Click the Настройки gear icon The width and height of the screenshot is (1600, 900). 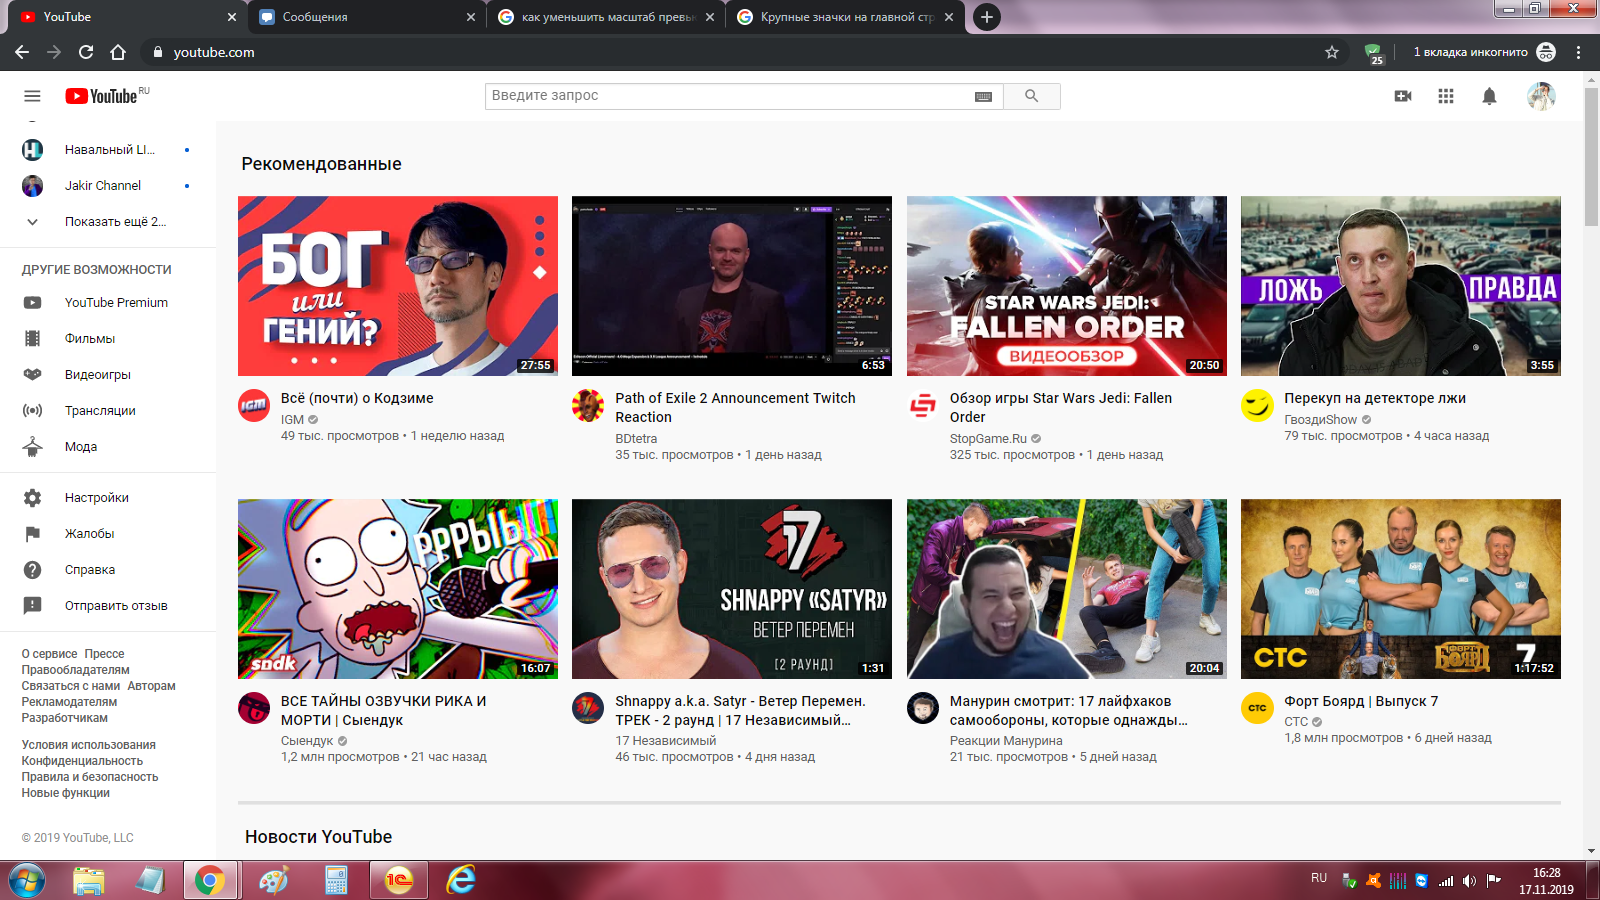pyautogui.click(x=33, y=498)
